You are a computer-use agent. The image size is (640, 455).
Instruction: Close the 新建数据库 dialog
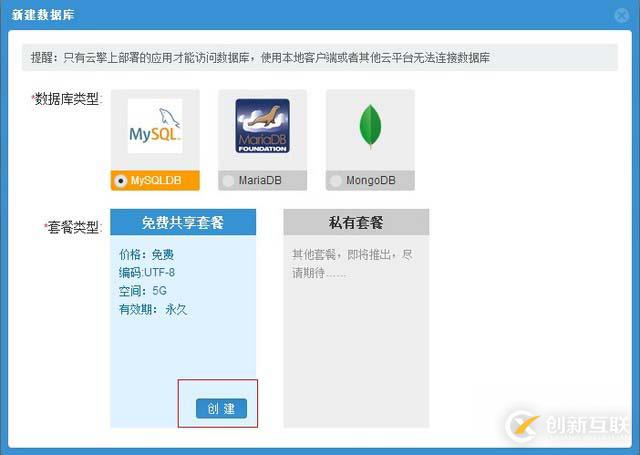pos(622,16)
